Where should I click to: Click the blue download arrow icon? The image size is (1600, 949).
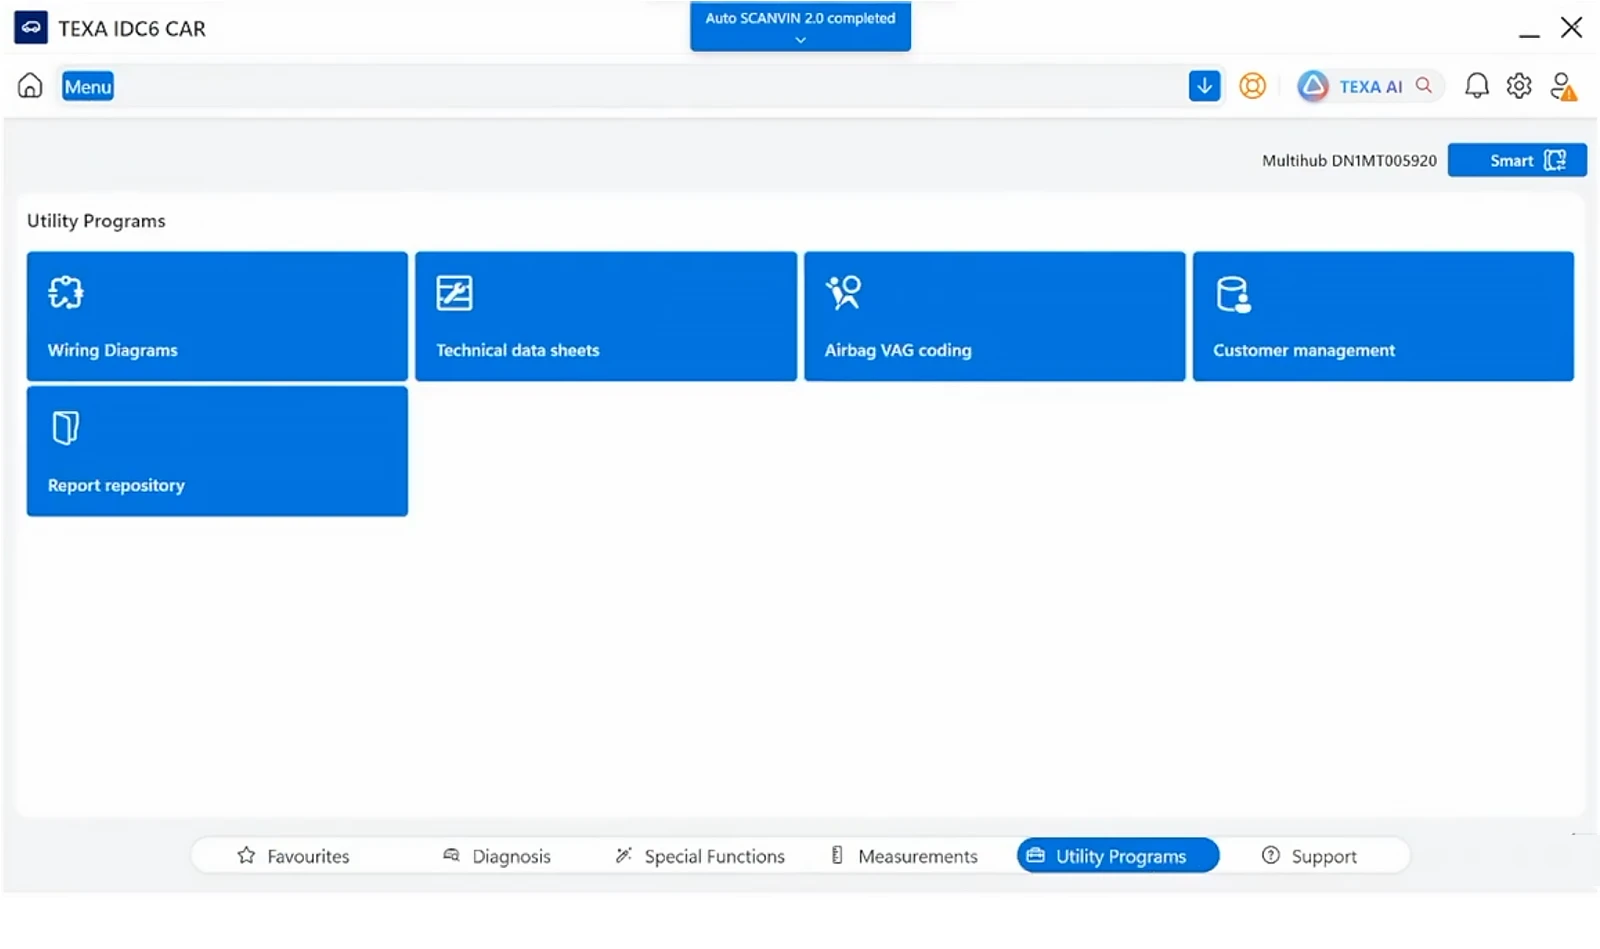1204,86
